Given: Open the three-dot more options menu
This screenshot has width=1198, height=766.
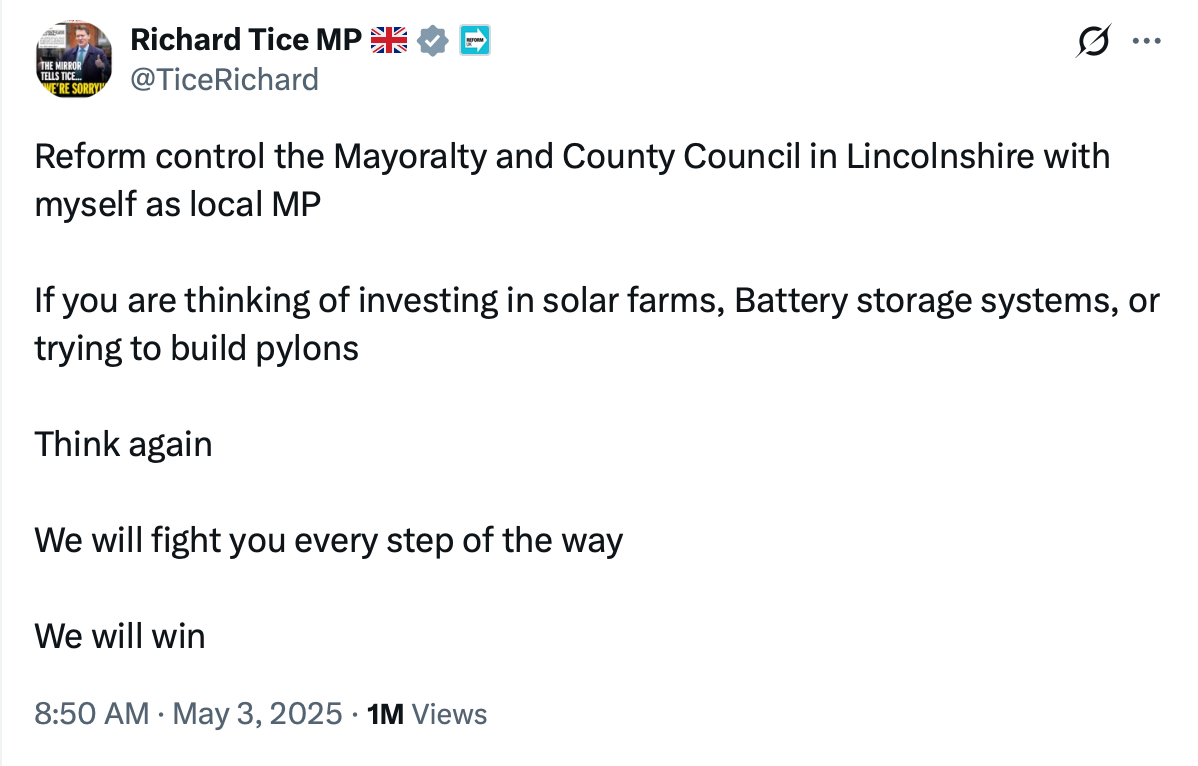Looking at the screenshot, I should click(x=1145, y=42).
